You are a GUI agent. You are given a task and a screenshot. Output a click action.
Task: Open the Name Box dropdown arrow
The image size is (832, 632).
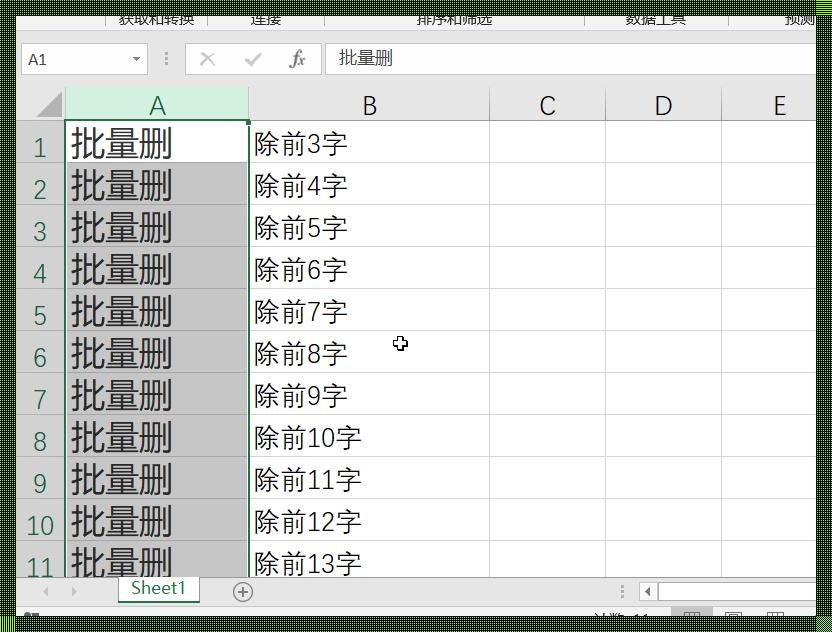[136, 59]
